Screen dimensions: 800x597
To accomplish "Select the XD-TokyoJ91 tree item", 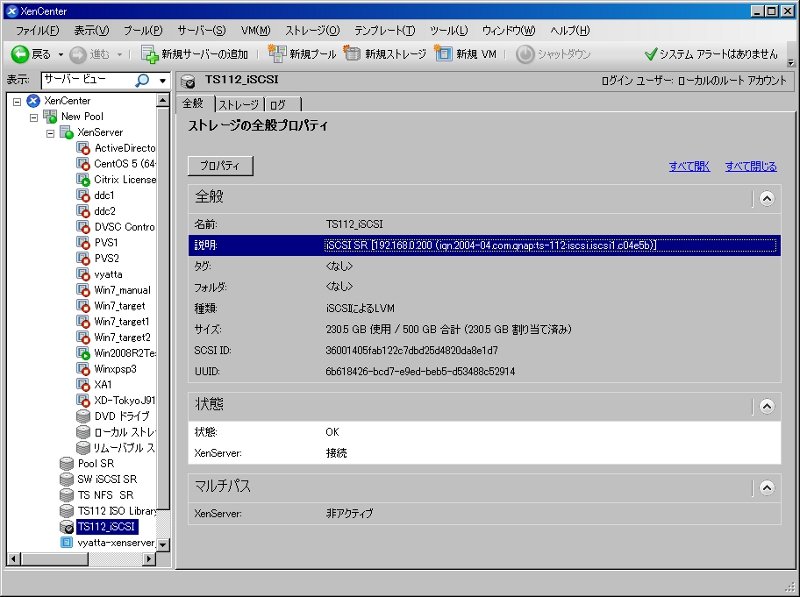I will click(x=124, y=401).
